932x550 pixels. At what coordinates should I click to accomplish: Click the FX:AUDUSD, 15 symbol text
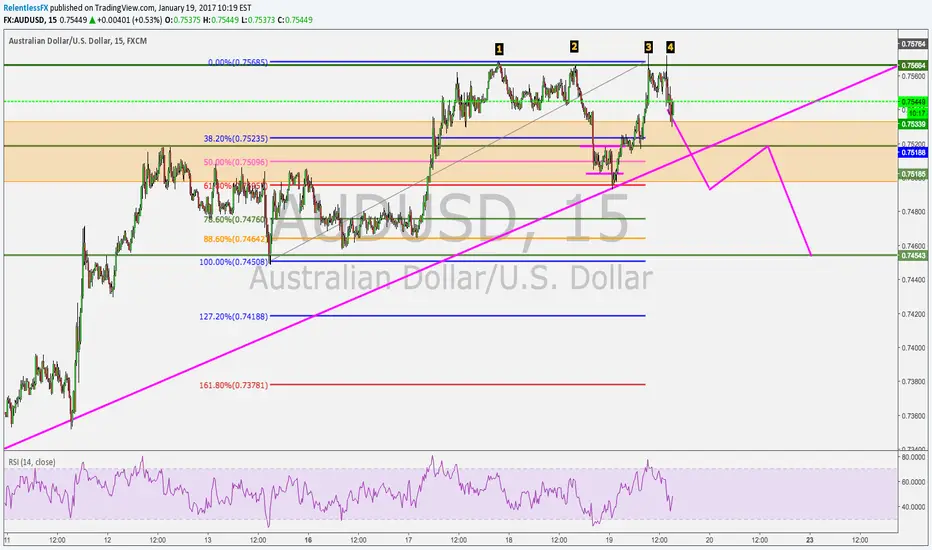click(30, 20)
